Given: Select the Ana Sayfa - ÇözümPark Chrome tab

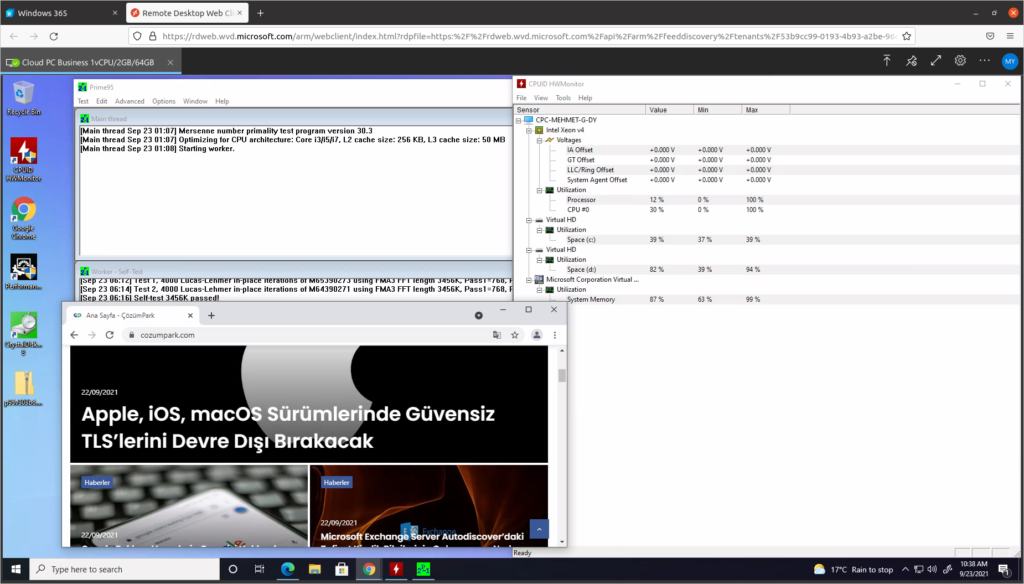Looking at the screenshot, I should [x=133, y=316].
